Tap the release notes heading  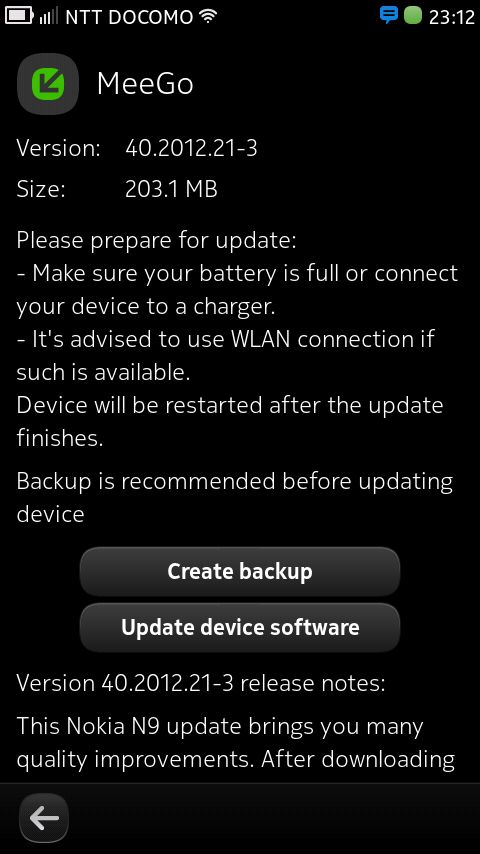(201, 683)
